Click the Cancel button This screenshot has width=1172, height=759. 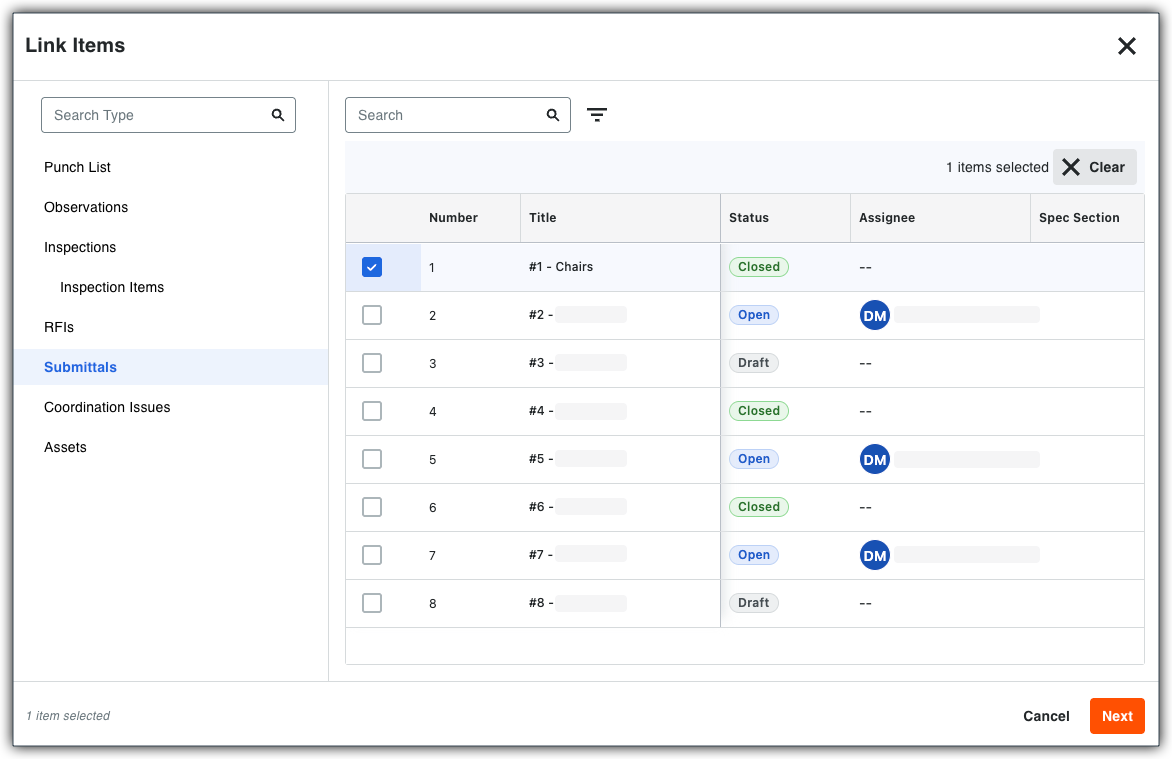tap(1046, 716)
